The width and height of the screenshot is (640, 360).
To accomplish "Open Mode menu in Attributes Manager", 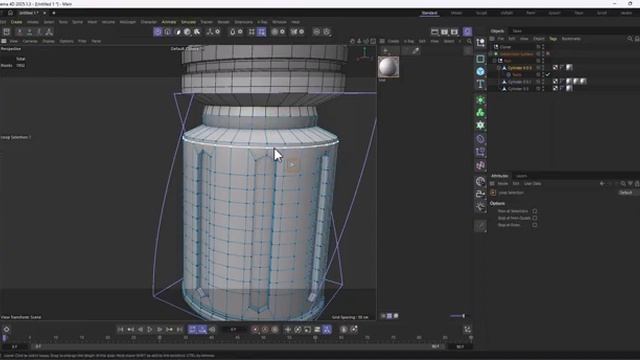I will tap(502, 184).
